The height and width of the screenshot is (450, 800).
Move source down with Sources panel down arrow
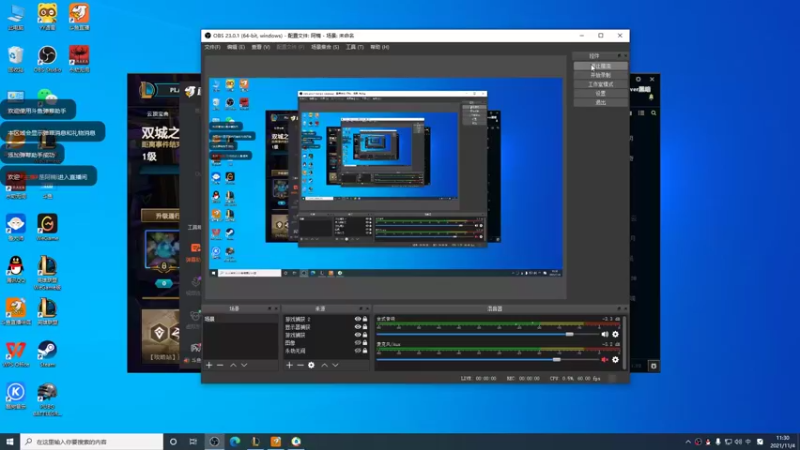coord(335,365)
